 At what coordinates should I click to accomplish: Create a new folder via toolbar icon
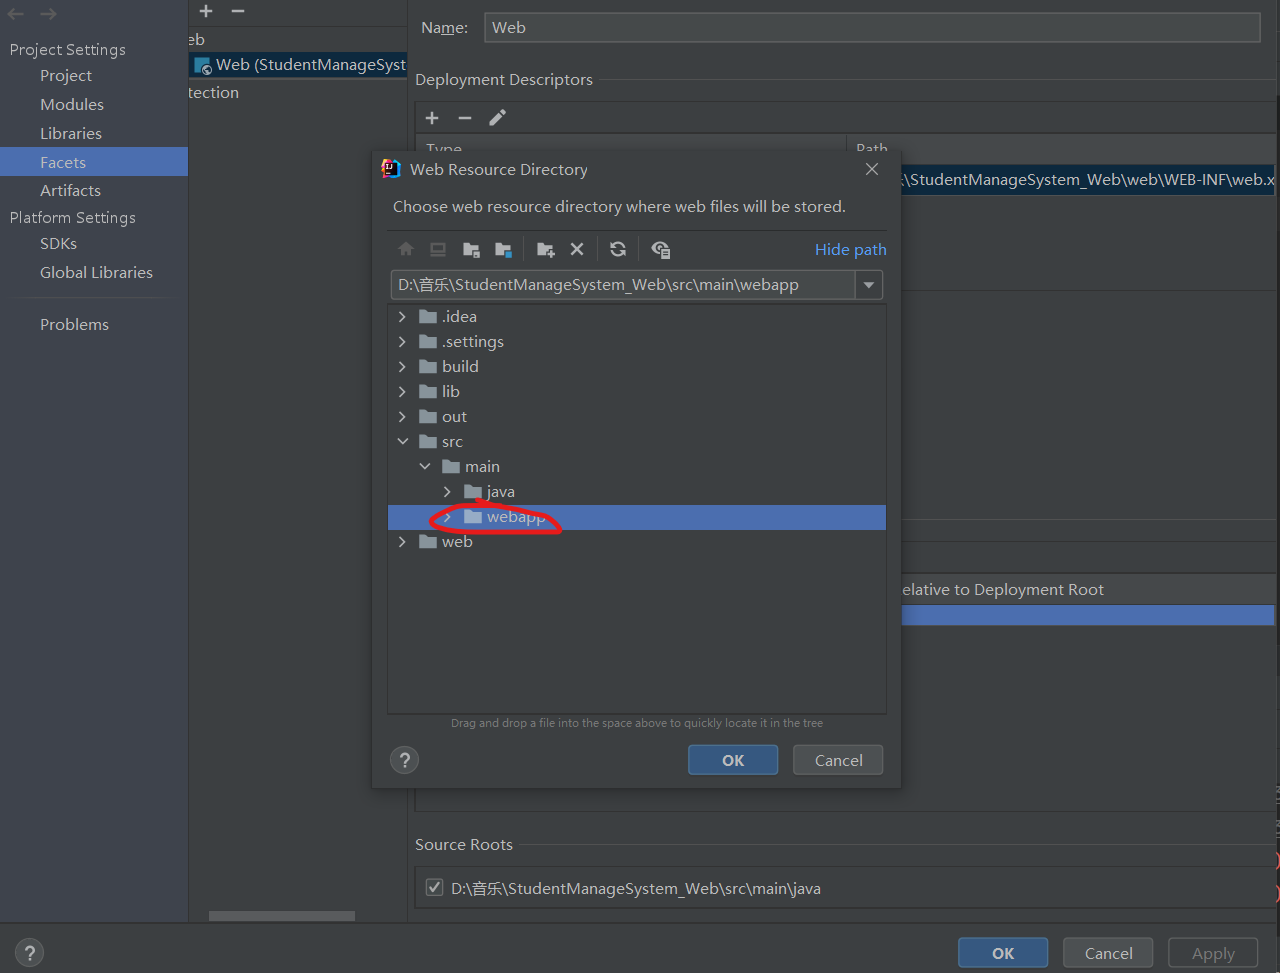click(x=545, y=250)
